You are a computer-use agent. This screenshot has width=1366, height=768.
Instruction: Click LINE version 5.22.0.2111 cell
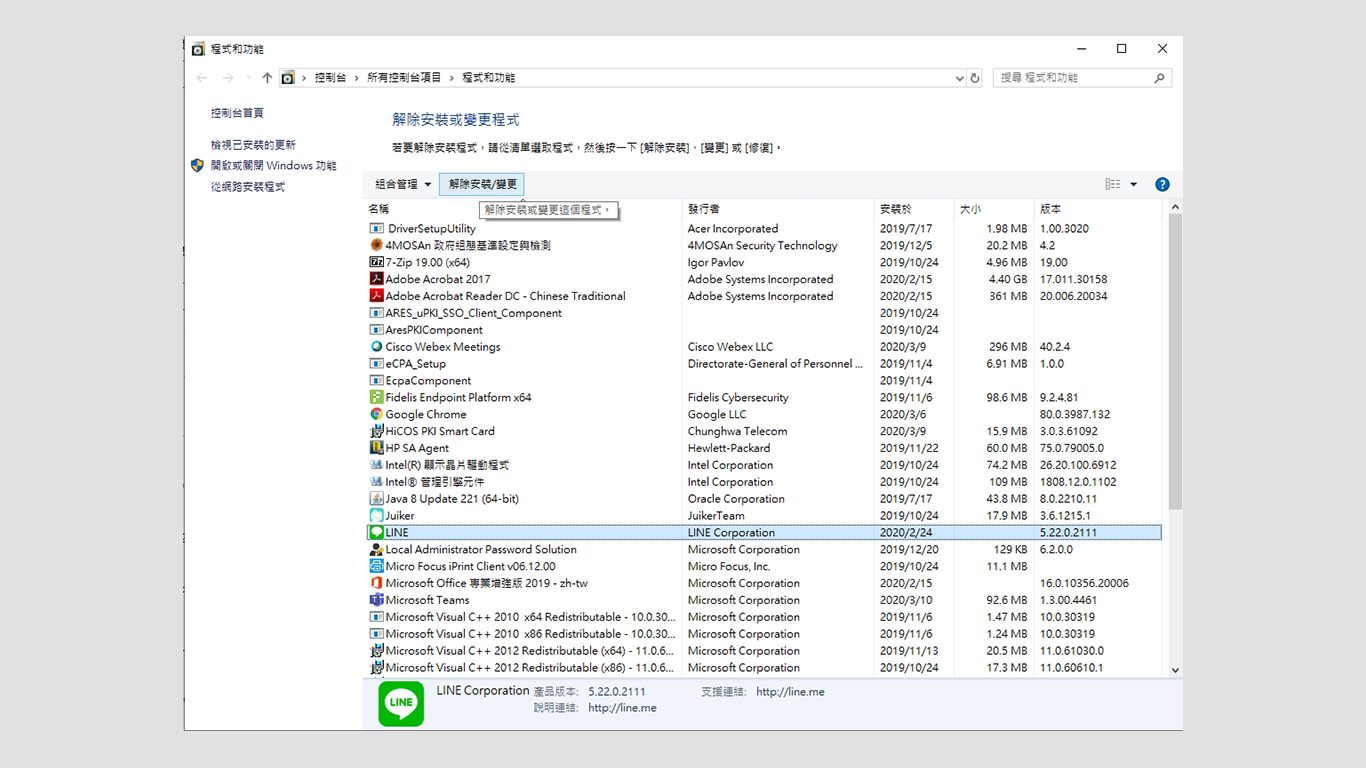(x=1068, y=533)
